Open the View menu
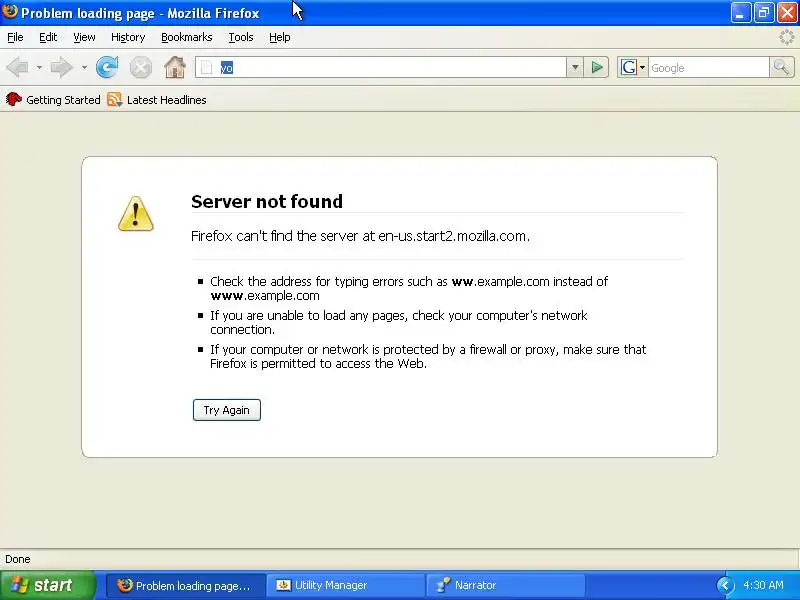 point(84,37)
